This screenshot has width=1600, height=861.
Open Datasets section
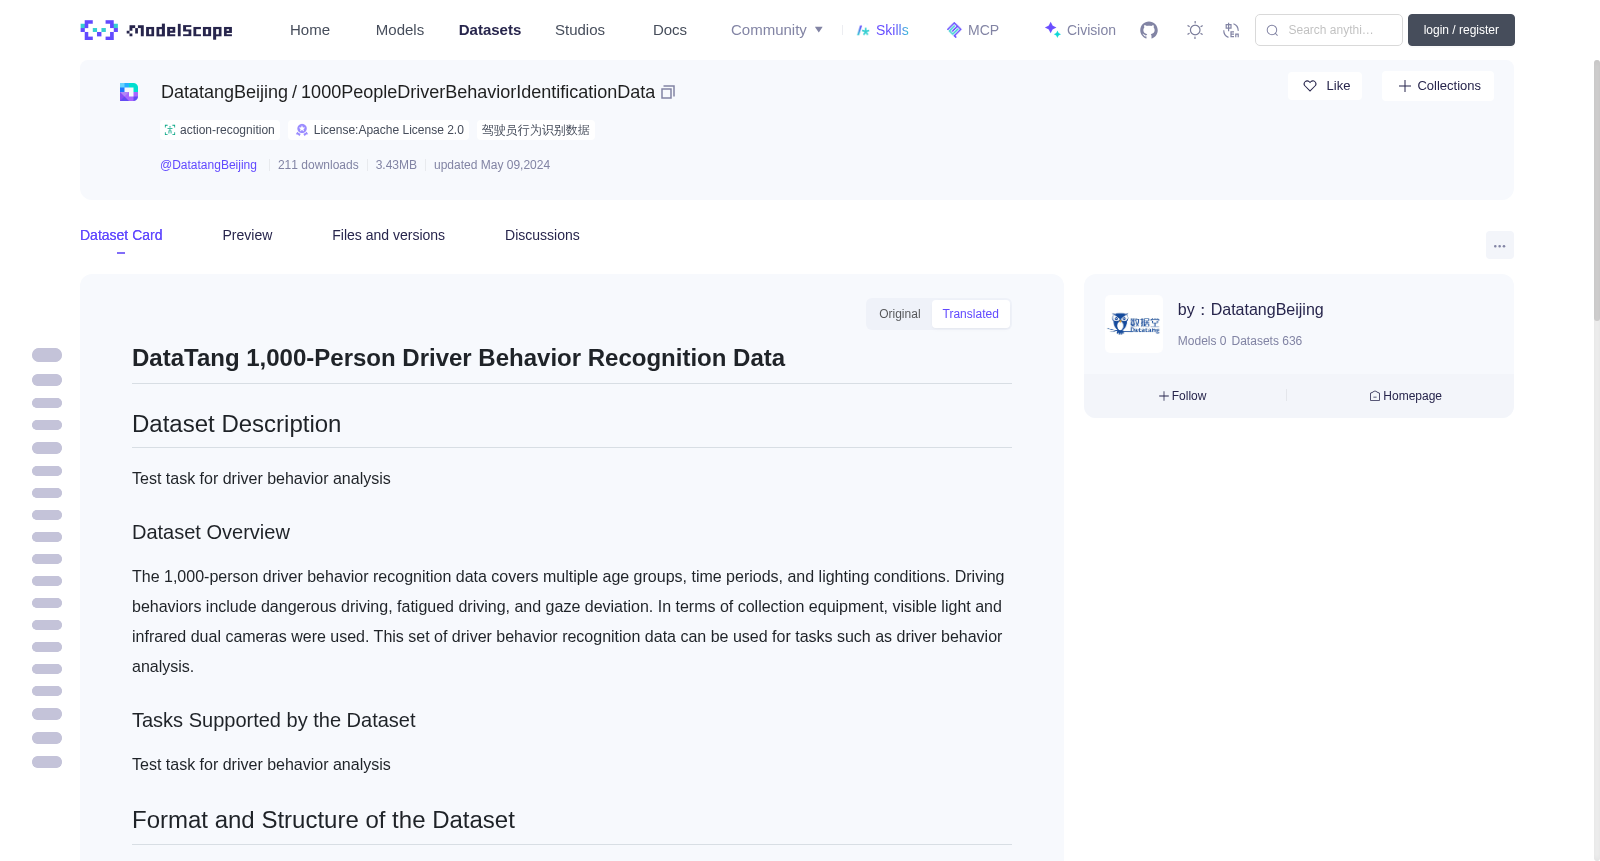(x=490, y=30)
